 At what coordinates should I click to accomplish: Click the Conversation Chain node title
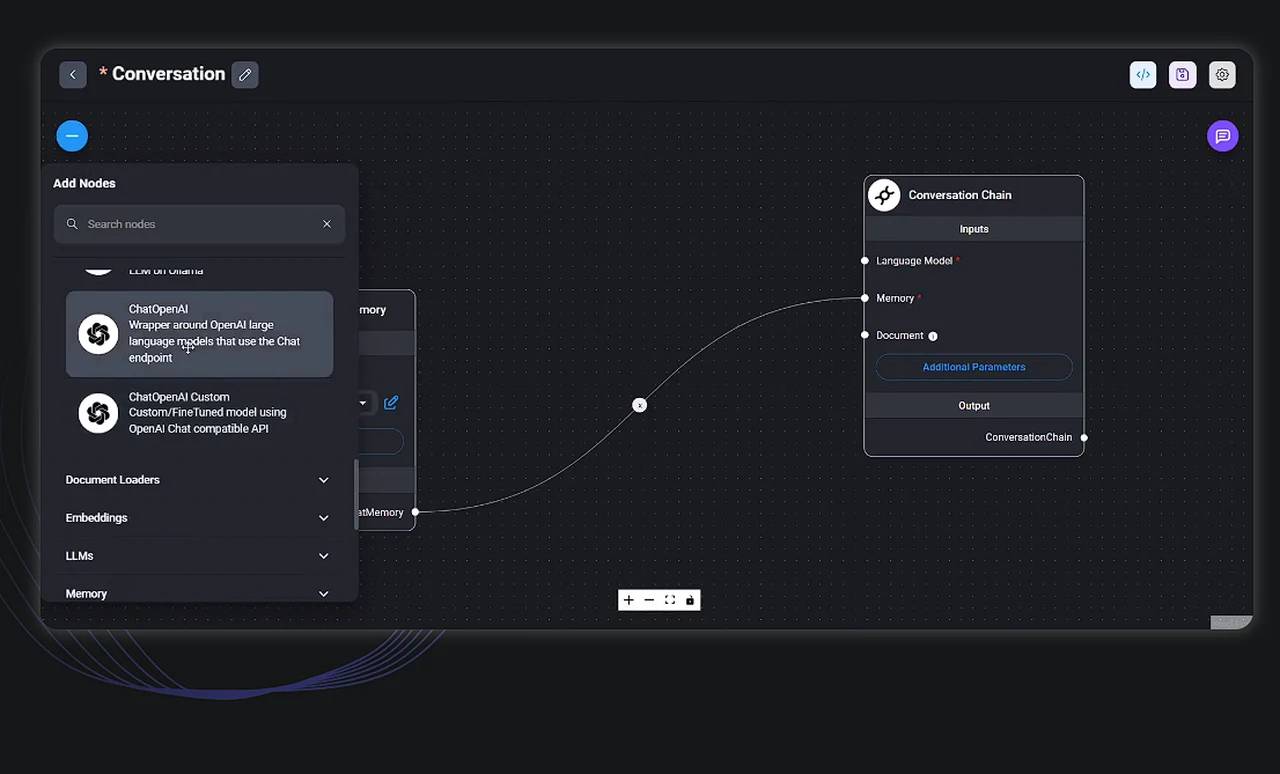point(960,195)
